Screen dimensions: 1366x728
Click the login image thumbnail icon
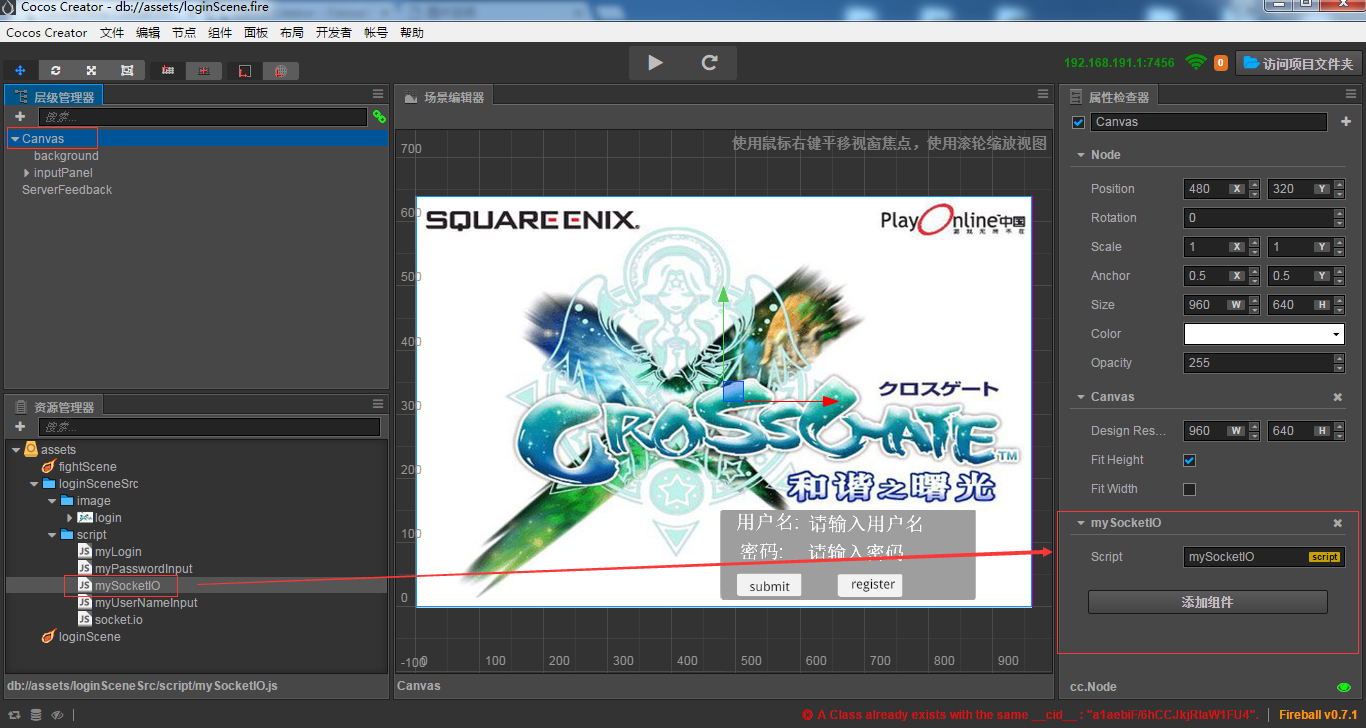point(85,518)
